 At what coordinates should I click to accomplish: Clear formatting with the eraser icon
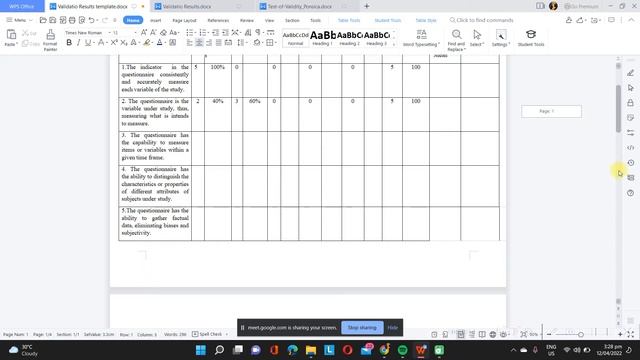pyautogui.click(x=163, y=32)
